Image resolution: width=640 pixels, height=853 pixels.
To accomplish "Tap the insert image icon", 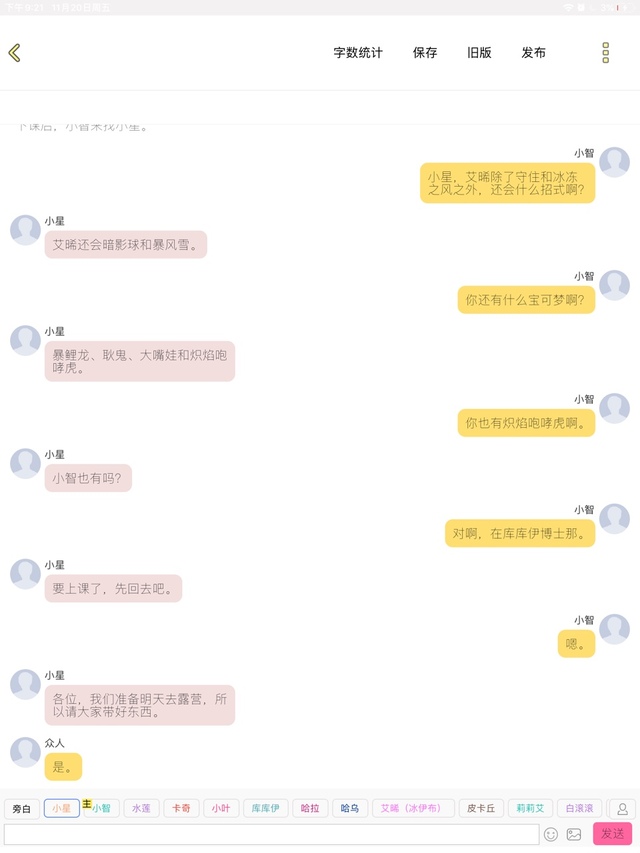I will coord(574,834).
